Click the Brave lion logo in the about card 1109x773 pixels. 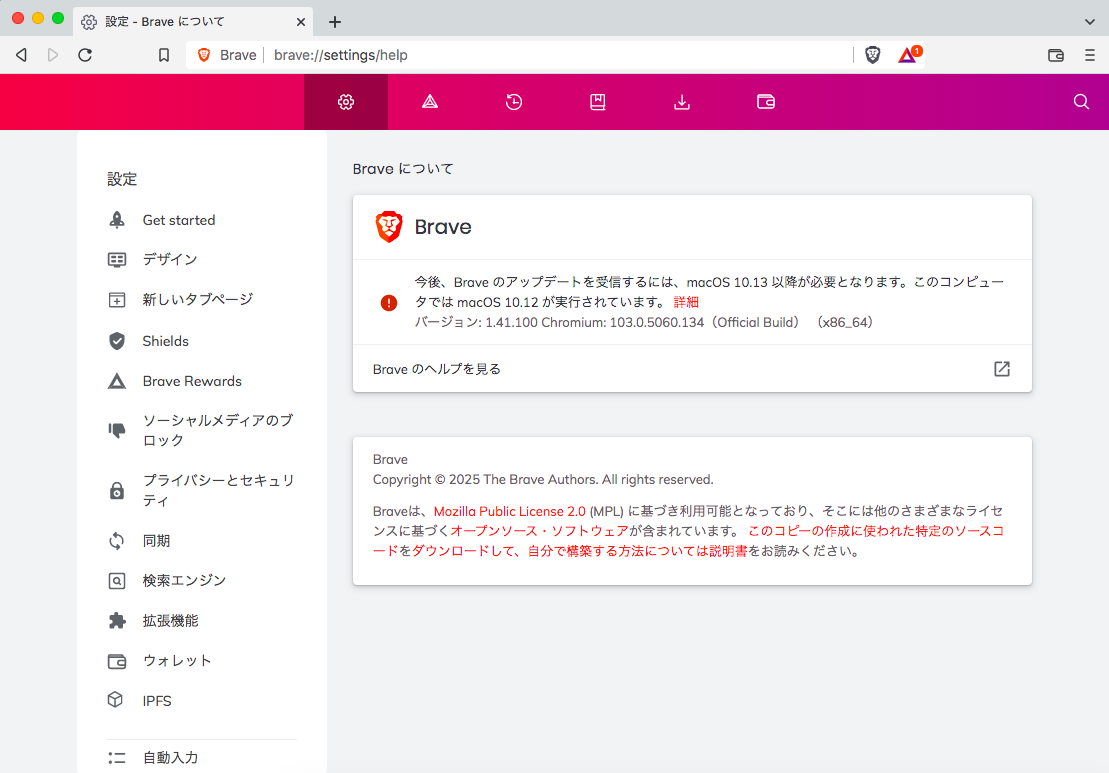(x=388, y=227)
